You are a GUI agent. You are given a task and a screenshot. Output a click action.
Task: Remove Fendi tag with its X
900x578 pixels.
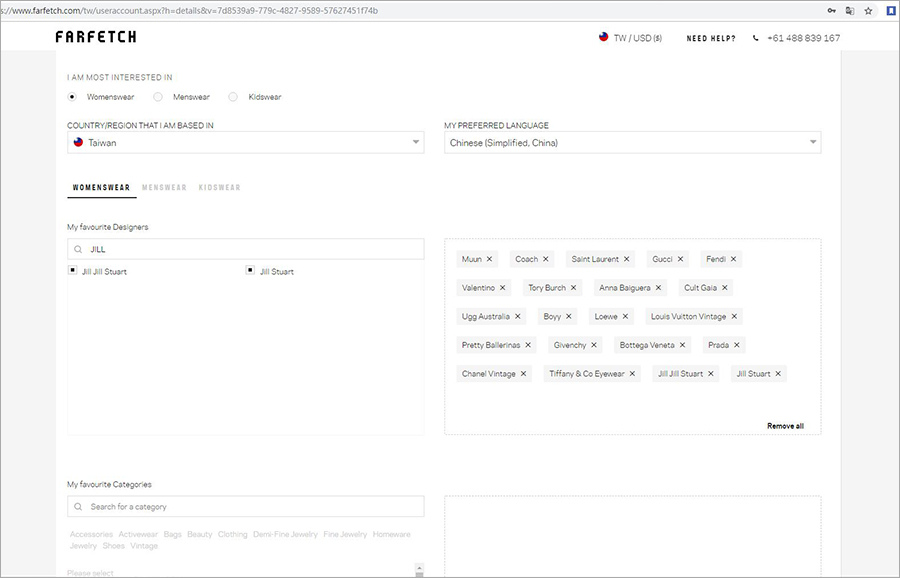(x=734, y=259)
